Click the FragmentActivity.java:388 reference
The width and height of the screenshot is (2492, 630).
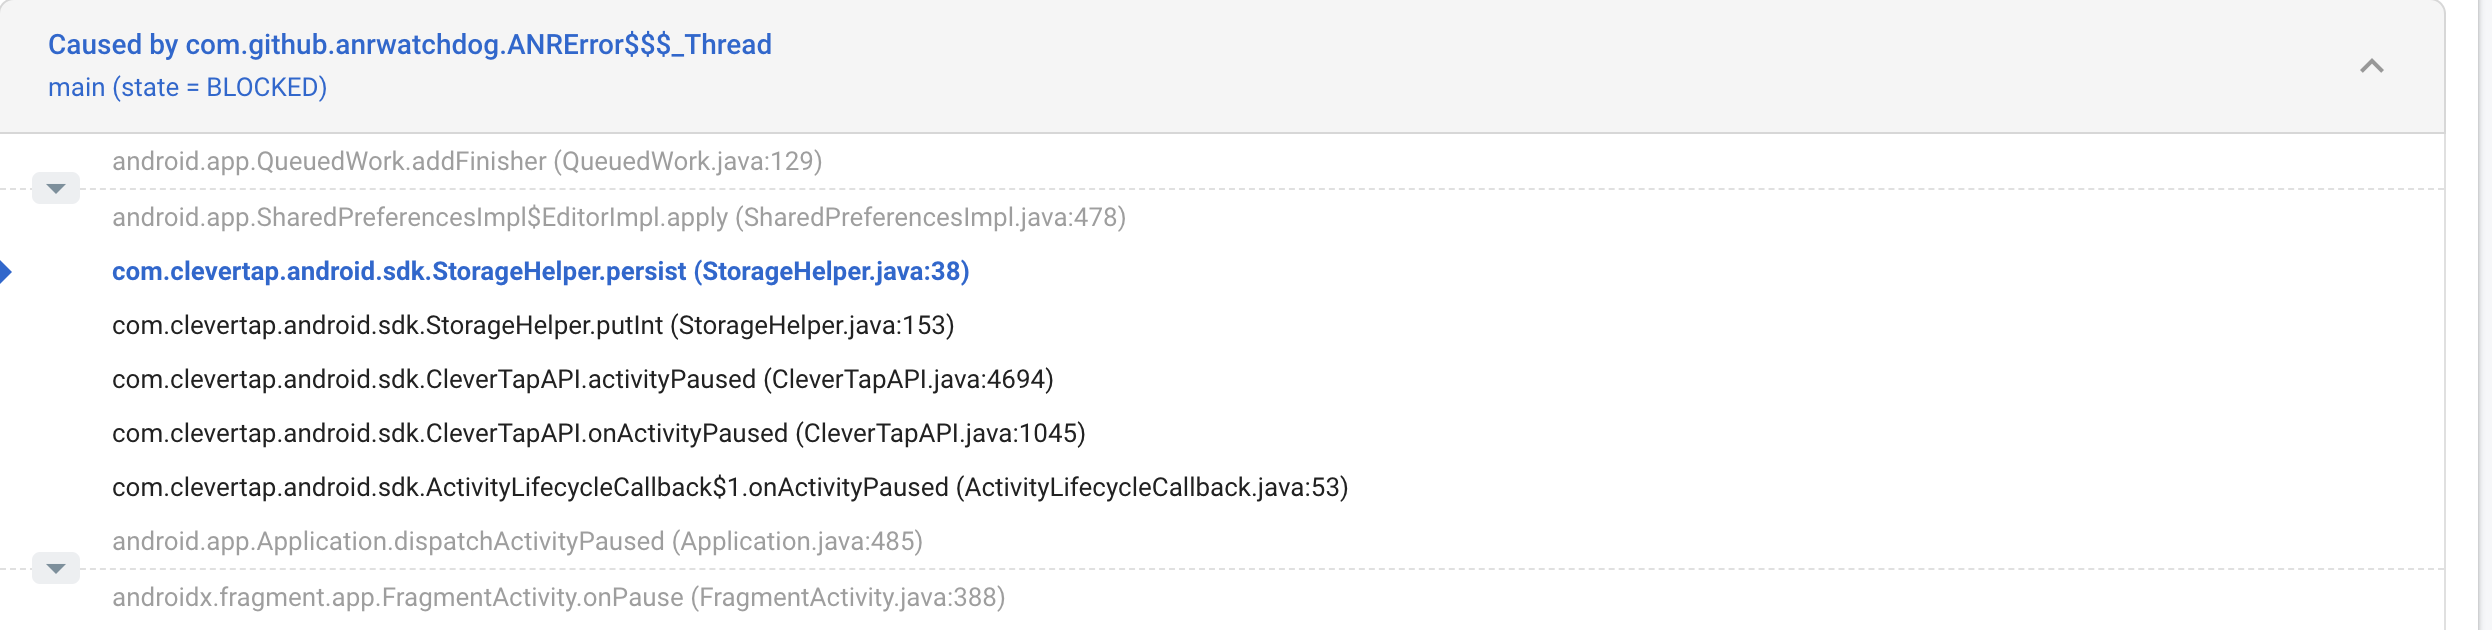(848, 596)
